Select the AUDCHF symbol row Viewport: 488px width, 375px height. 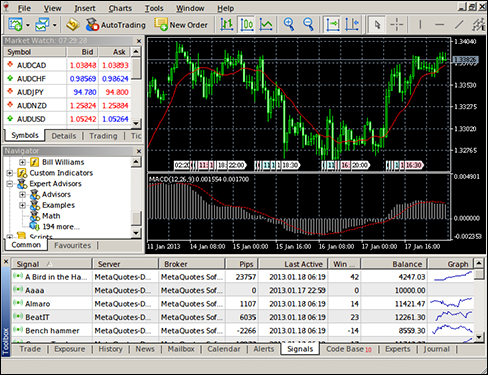click(67, 79)
